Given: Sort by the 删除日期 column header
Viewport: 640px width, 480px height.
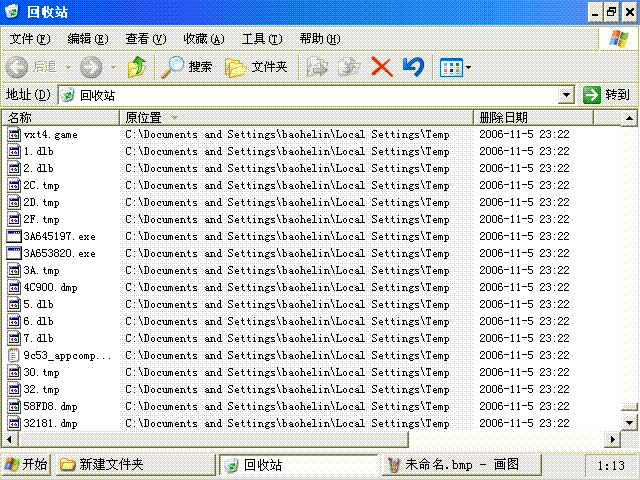Looking at the screenshot, I should point(533,118).
